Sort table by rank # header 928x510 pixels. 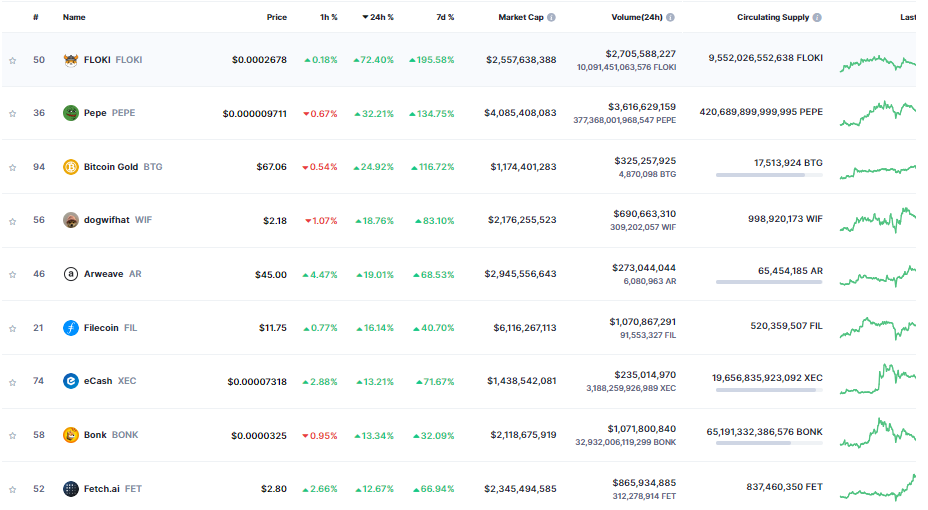pos(36,17)
